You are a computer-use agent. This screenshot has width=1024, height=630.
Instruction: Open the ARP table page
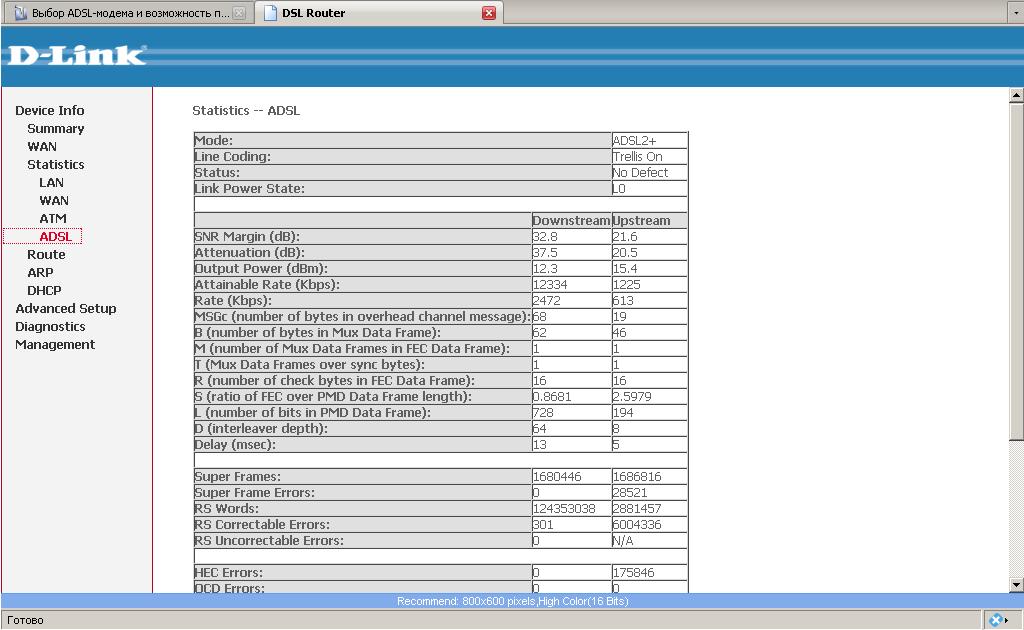coord(40,272)
